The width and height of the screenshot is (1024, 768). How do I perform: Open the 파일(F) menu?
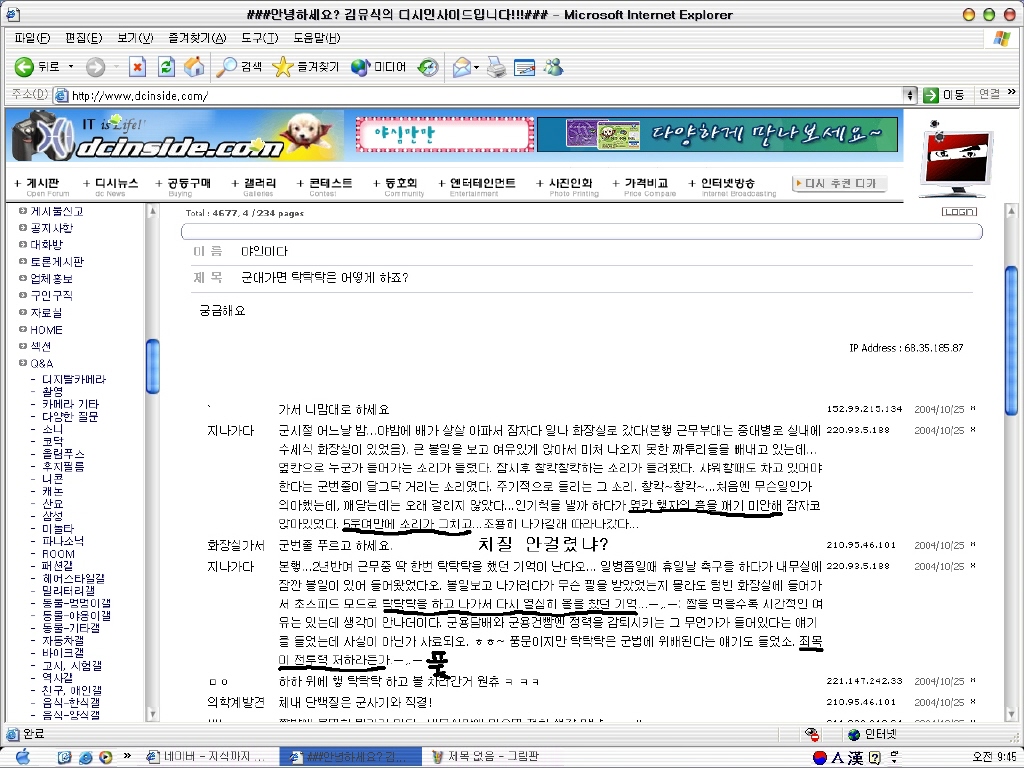pos(33,39)
